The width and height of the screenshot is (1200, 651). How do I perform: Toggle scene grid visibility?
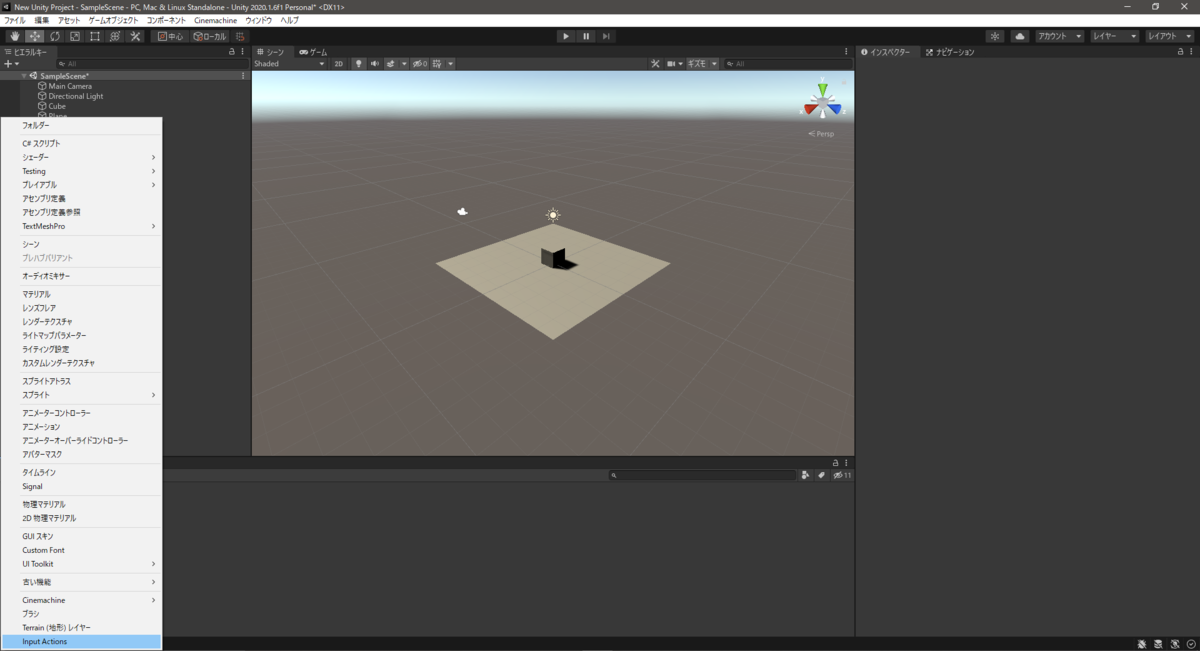438,64
